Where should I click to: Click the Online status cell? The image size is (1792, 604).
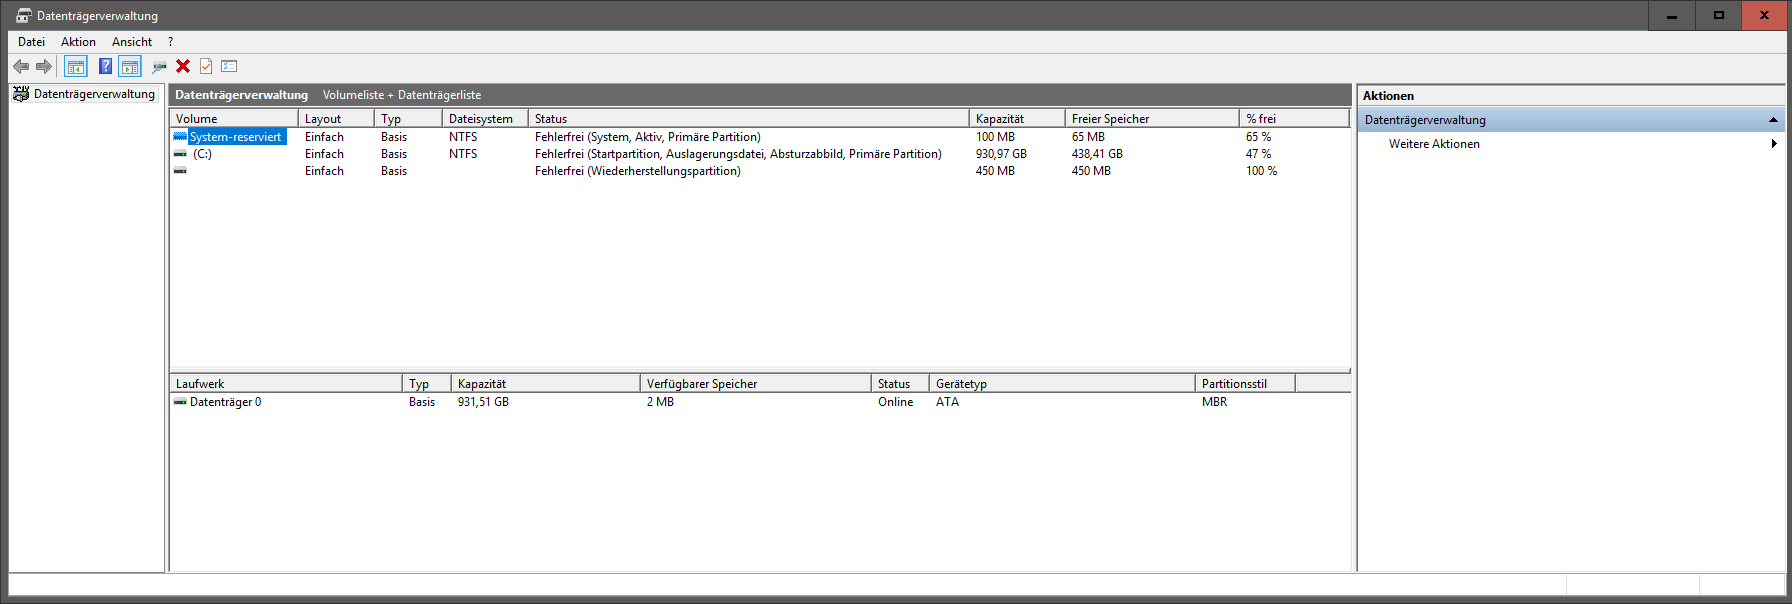(895, 402)
